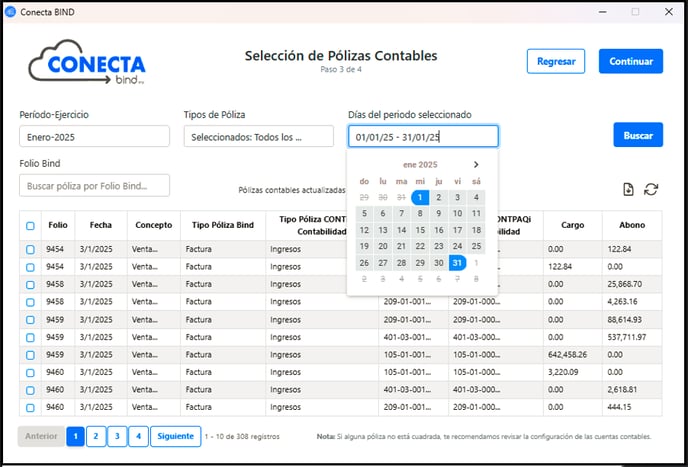The width and height of the screenshot is (688, 467).
Task: Pick day 15 in the calendar
Action: click(420, 230)
